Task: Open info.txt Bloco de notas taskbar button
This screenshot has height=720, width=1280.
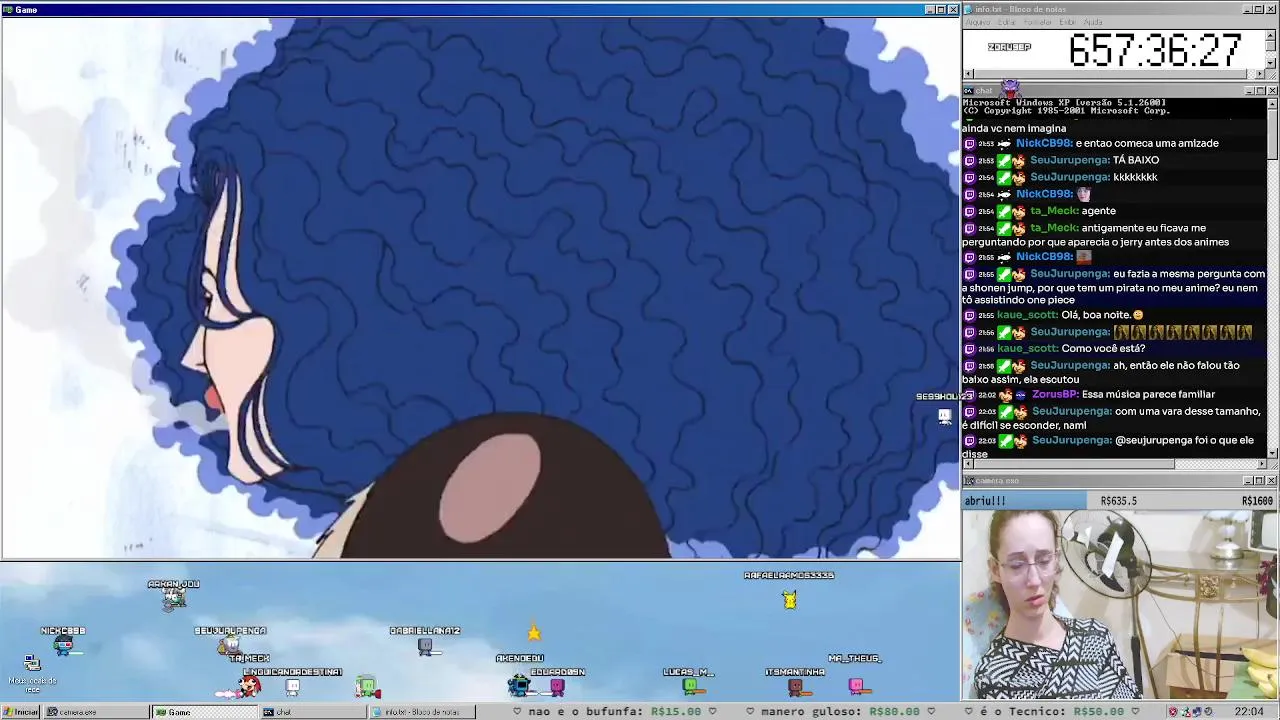Action: click(x=421, y=712)
